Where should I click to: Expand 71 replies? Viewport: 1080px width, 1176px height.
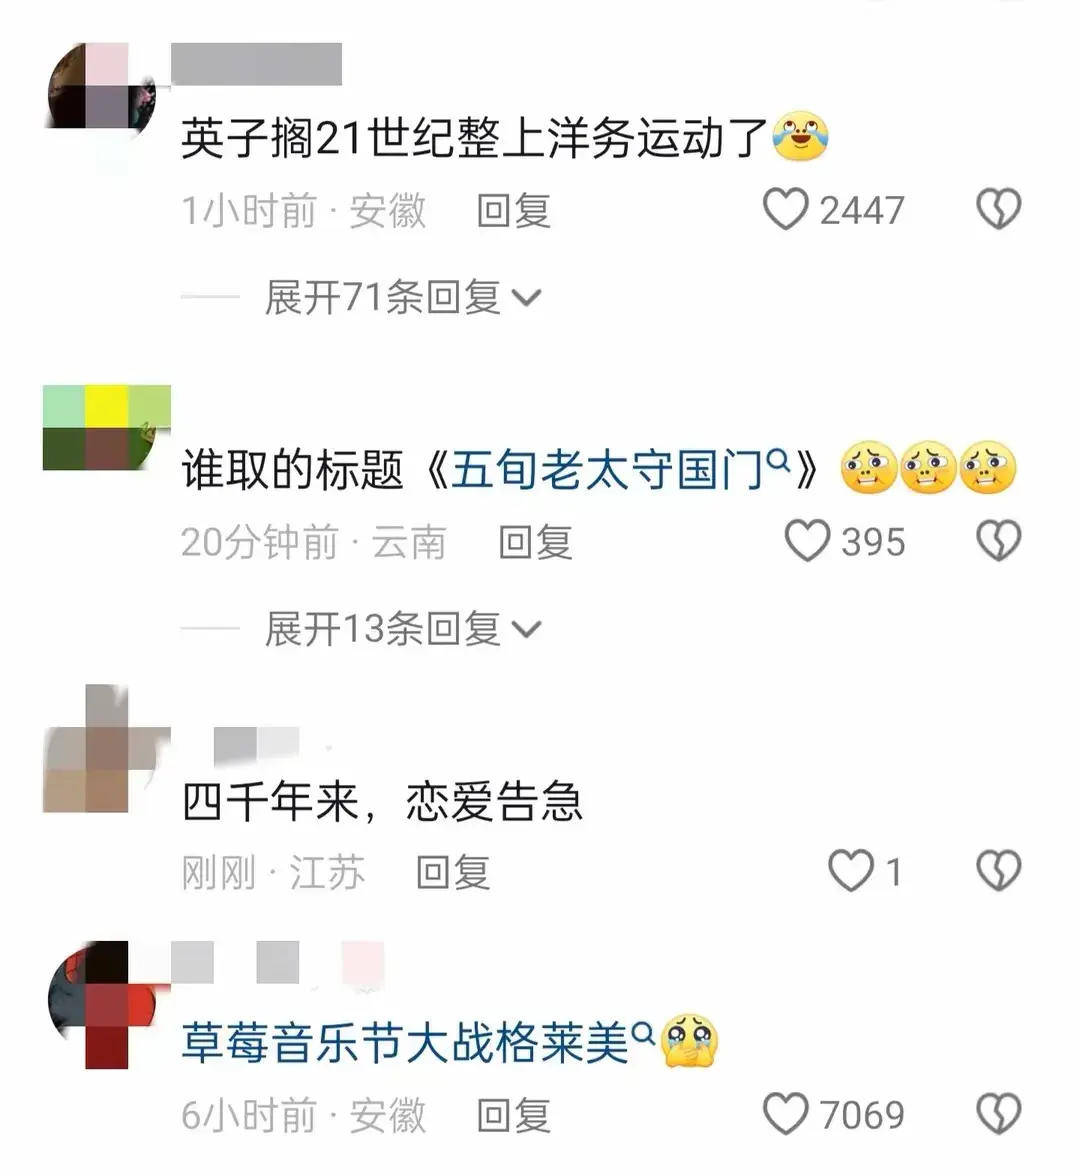click(x=402, y=297)
